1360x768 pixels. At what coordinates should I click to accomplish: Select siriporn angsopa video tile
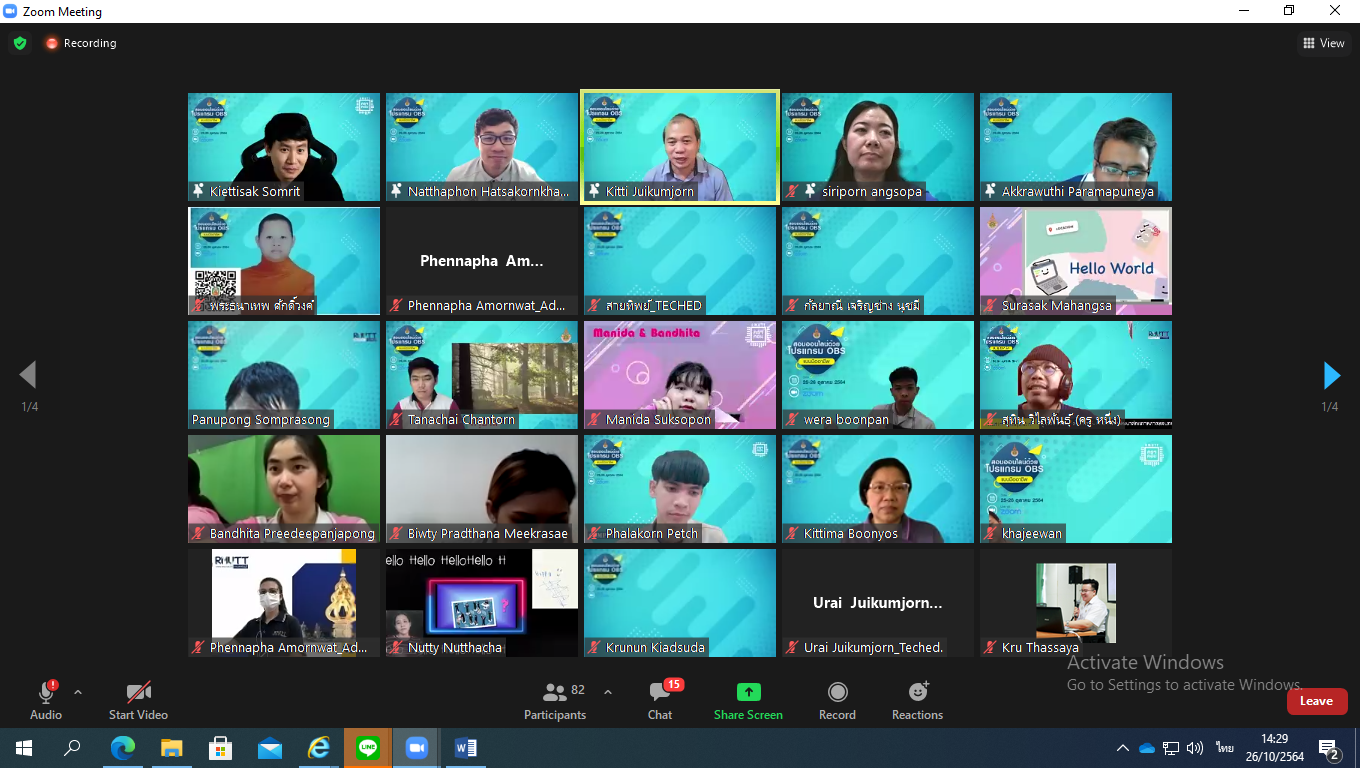coord(878,147)
